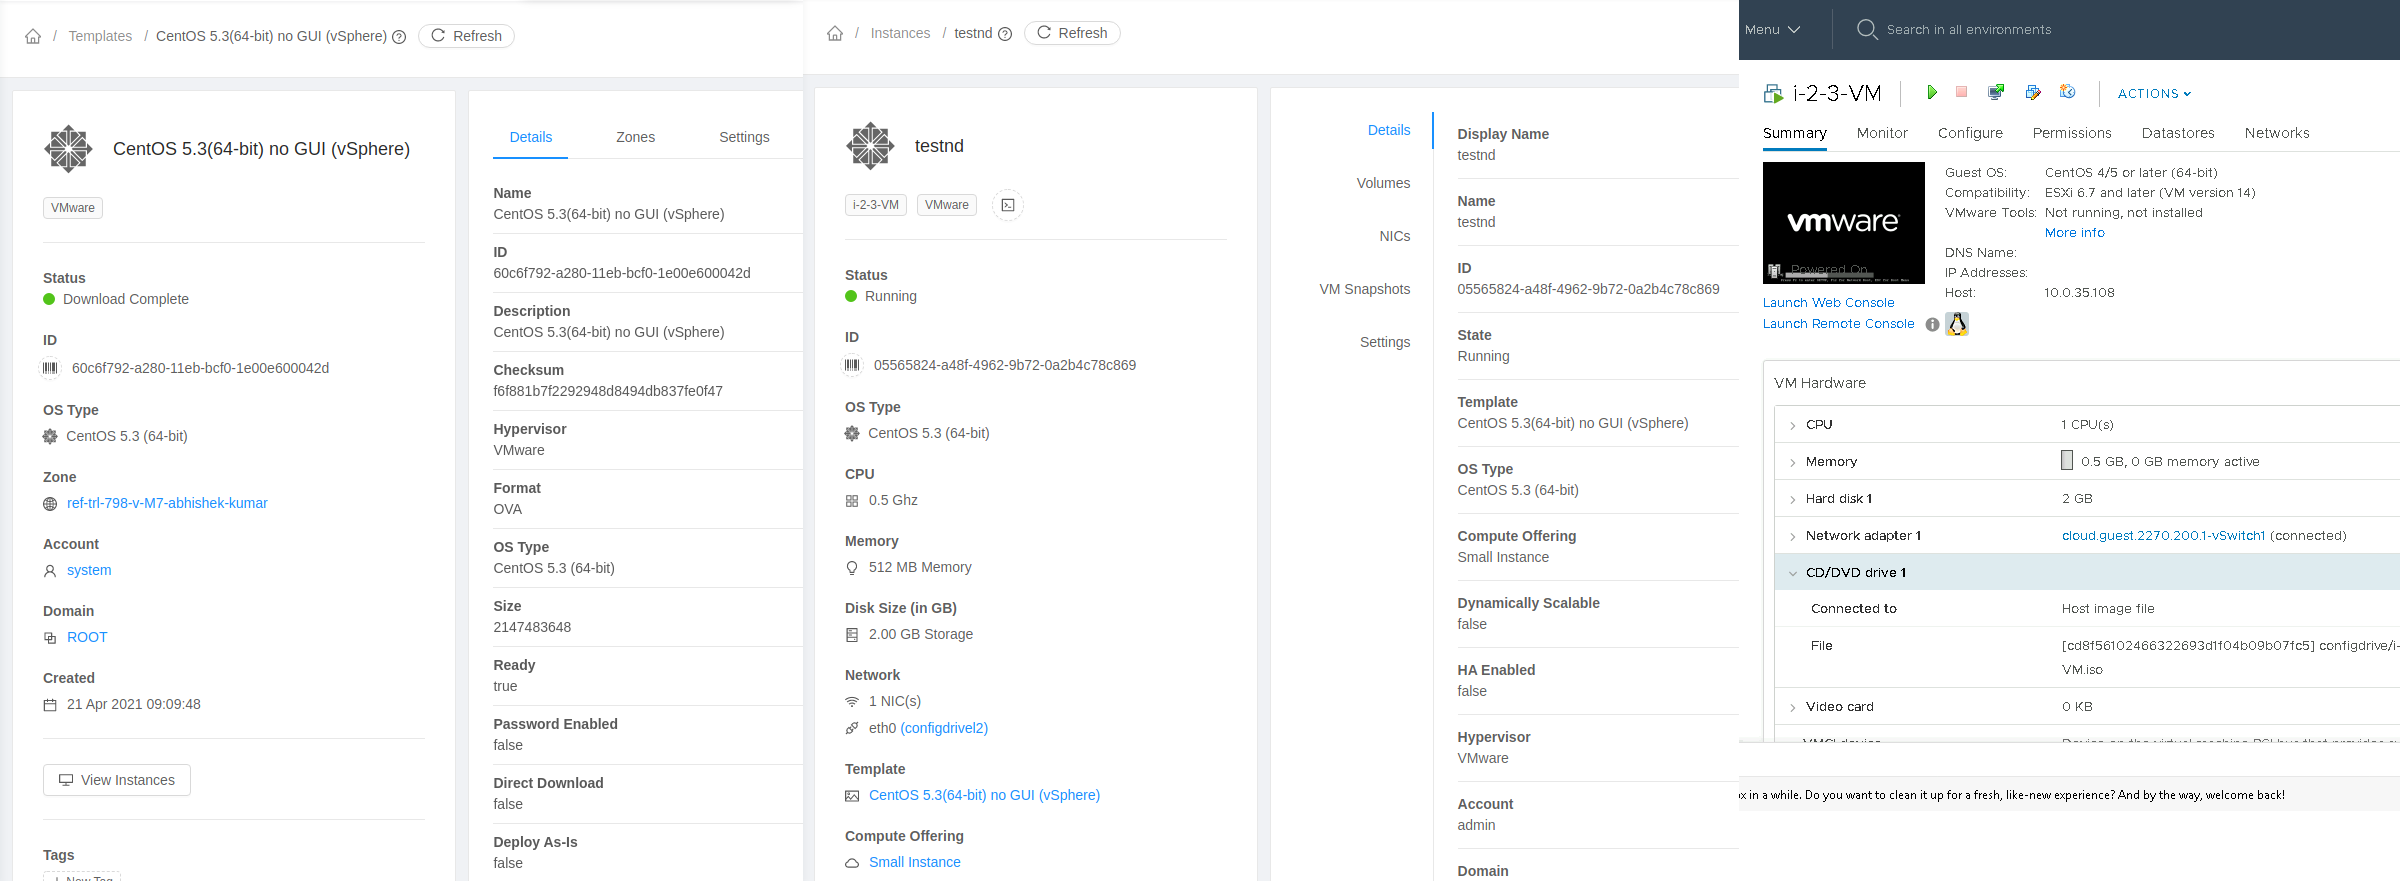Open the CentOS 5.3 template link under testnd

click(x=984, y=795)
